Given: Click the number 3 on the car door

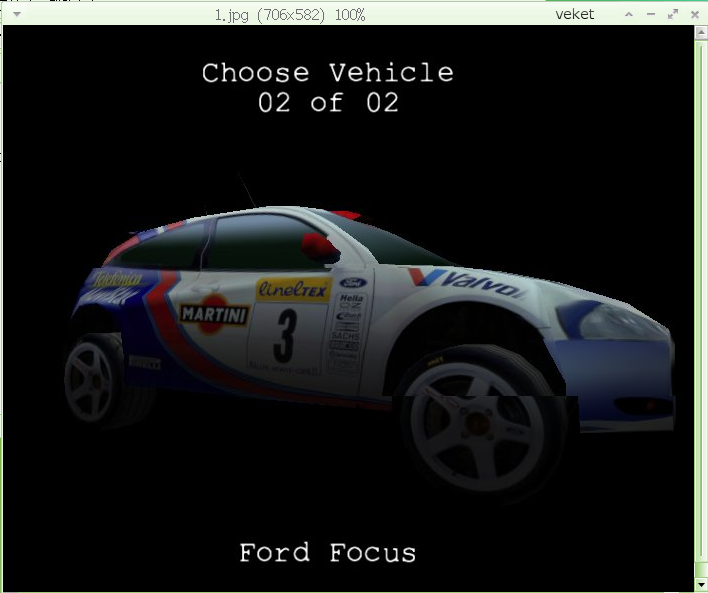Looking at the screenshot, I should pos(285,336).
